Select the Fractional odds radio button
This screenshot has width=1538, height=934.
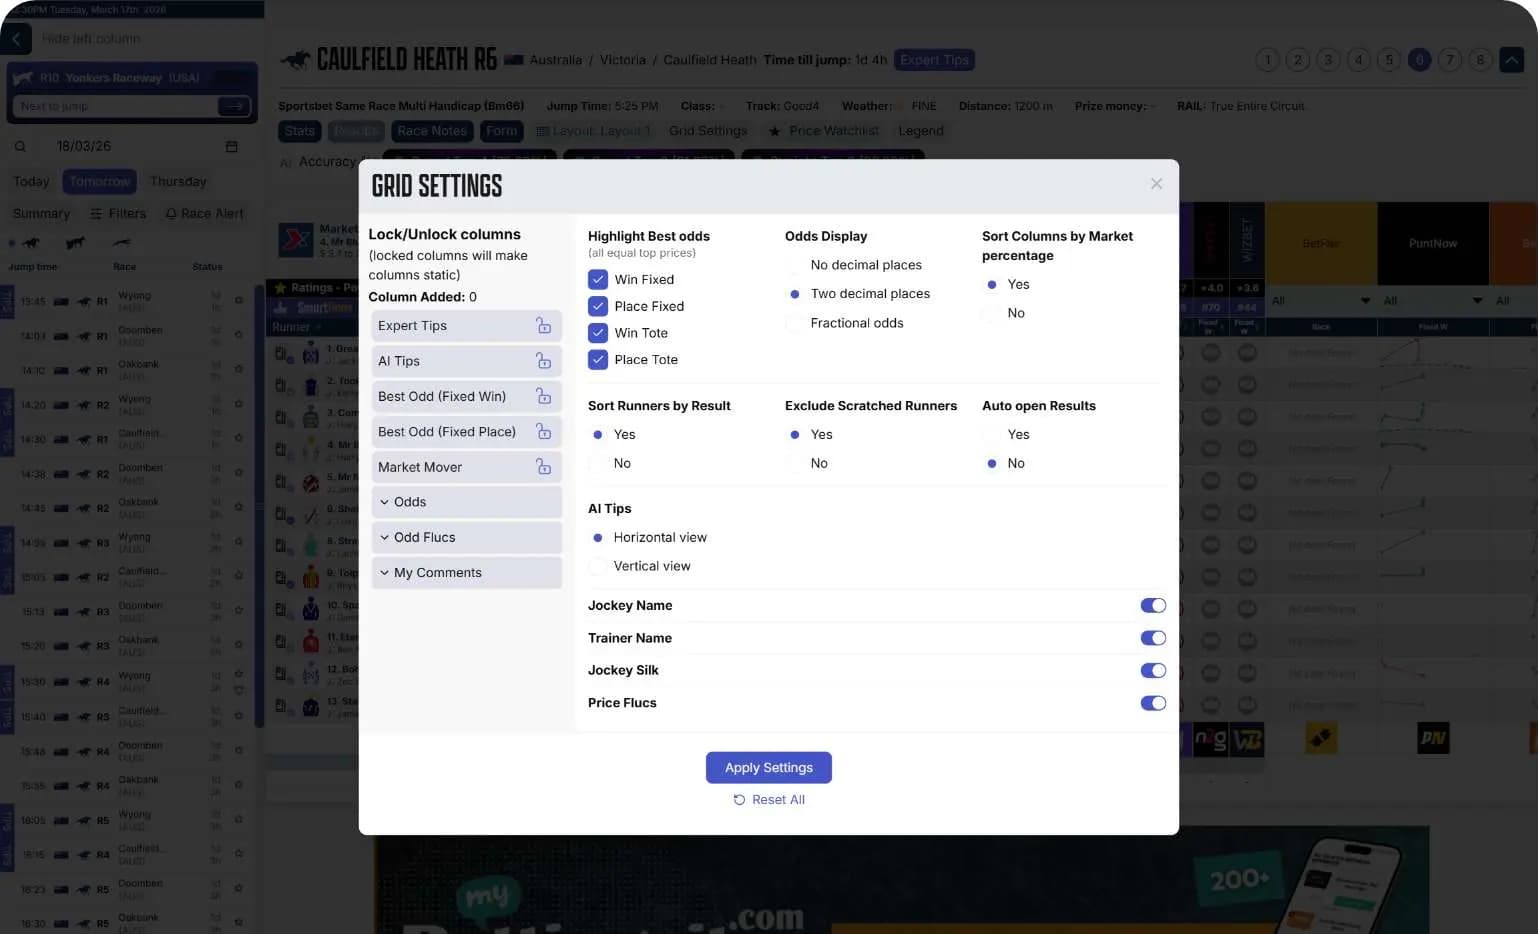coord(796,323)
